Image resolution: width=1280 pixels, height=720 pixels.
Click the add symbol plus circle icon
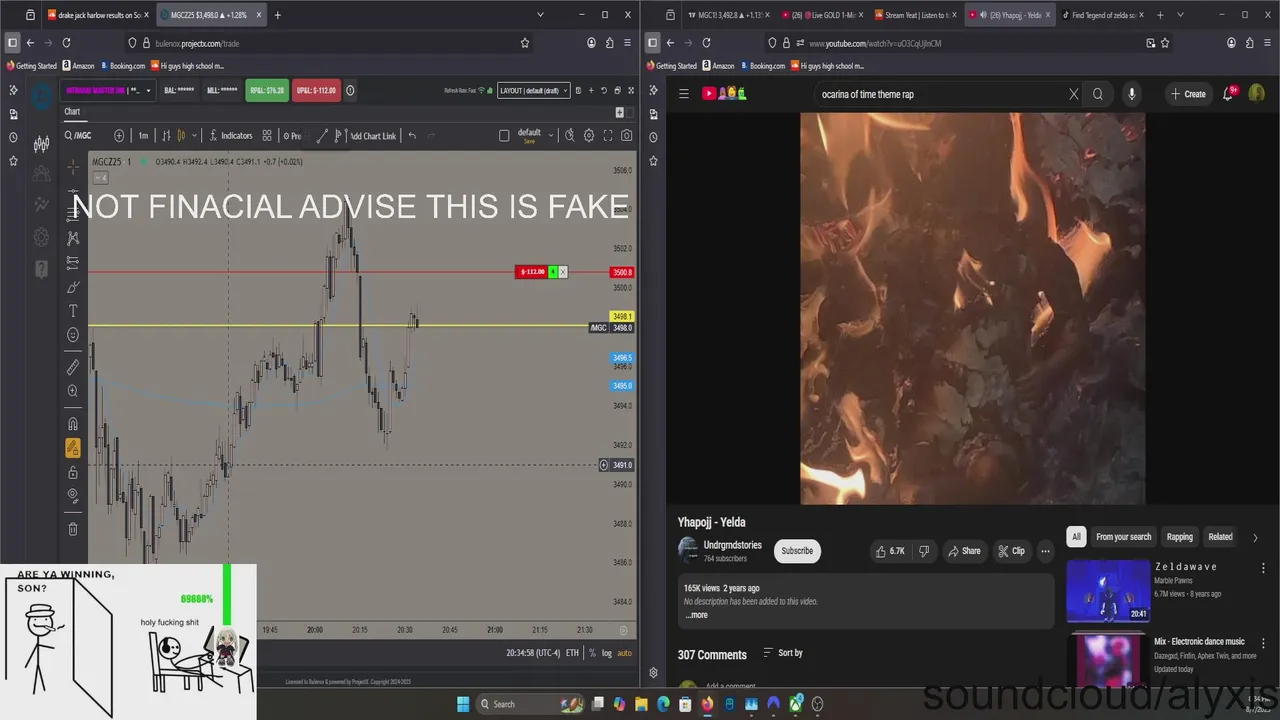[x=119, y=135]
